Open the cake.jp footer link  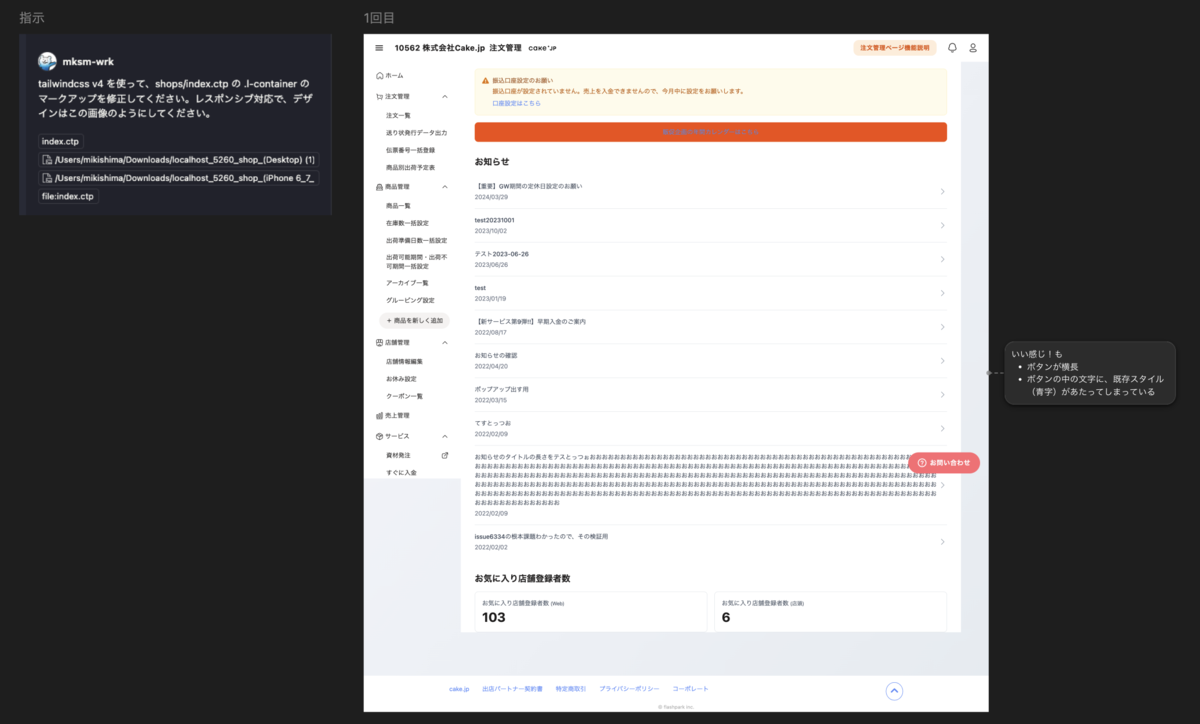(x=459, y=689)
